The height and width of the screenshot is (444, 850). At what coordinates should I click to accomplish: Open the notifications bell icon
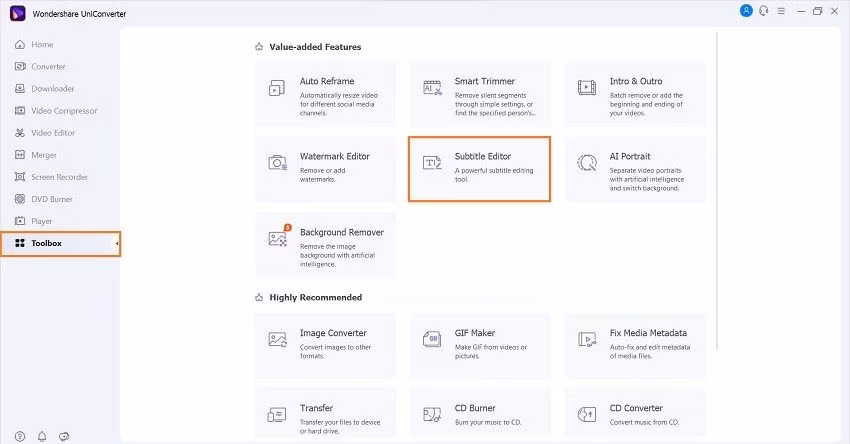click(42, 436)
